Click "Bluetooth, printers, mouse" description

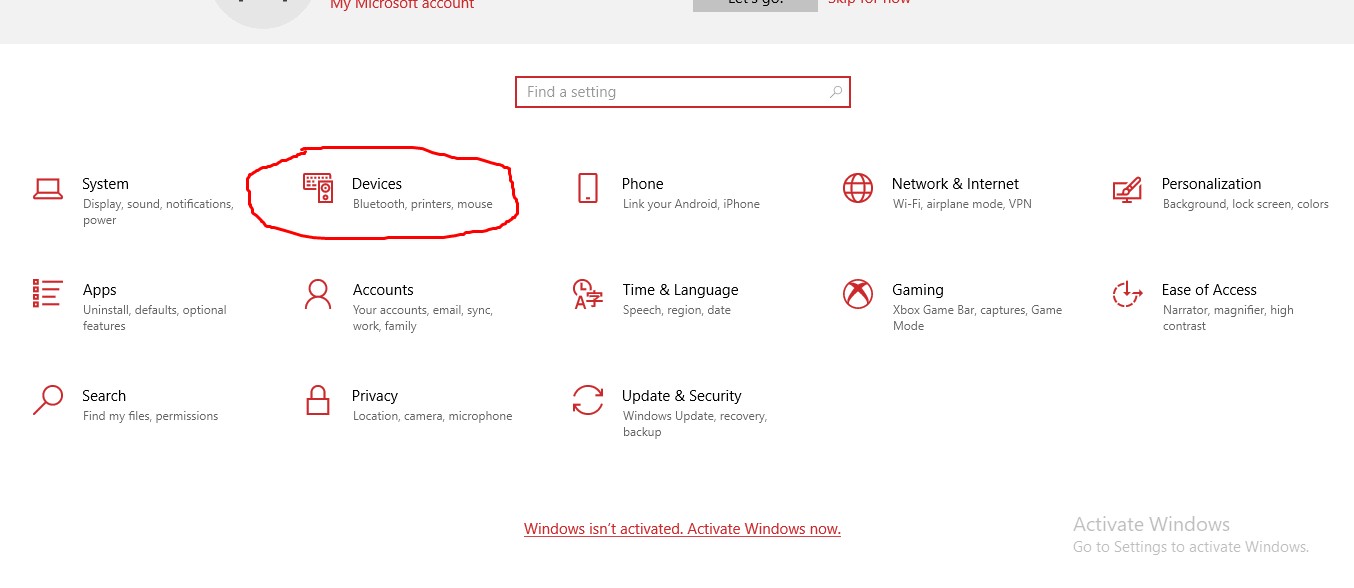(x=423, y=204)
